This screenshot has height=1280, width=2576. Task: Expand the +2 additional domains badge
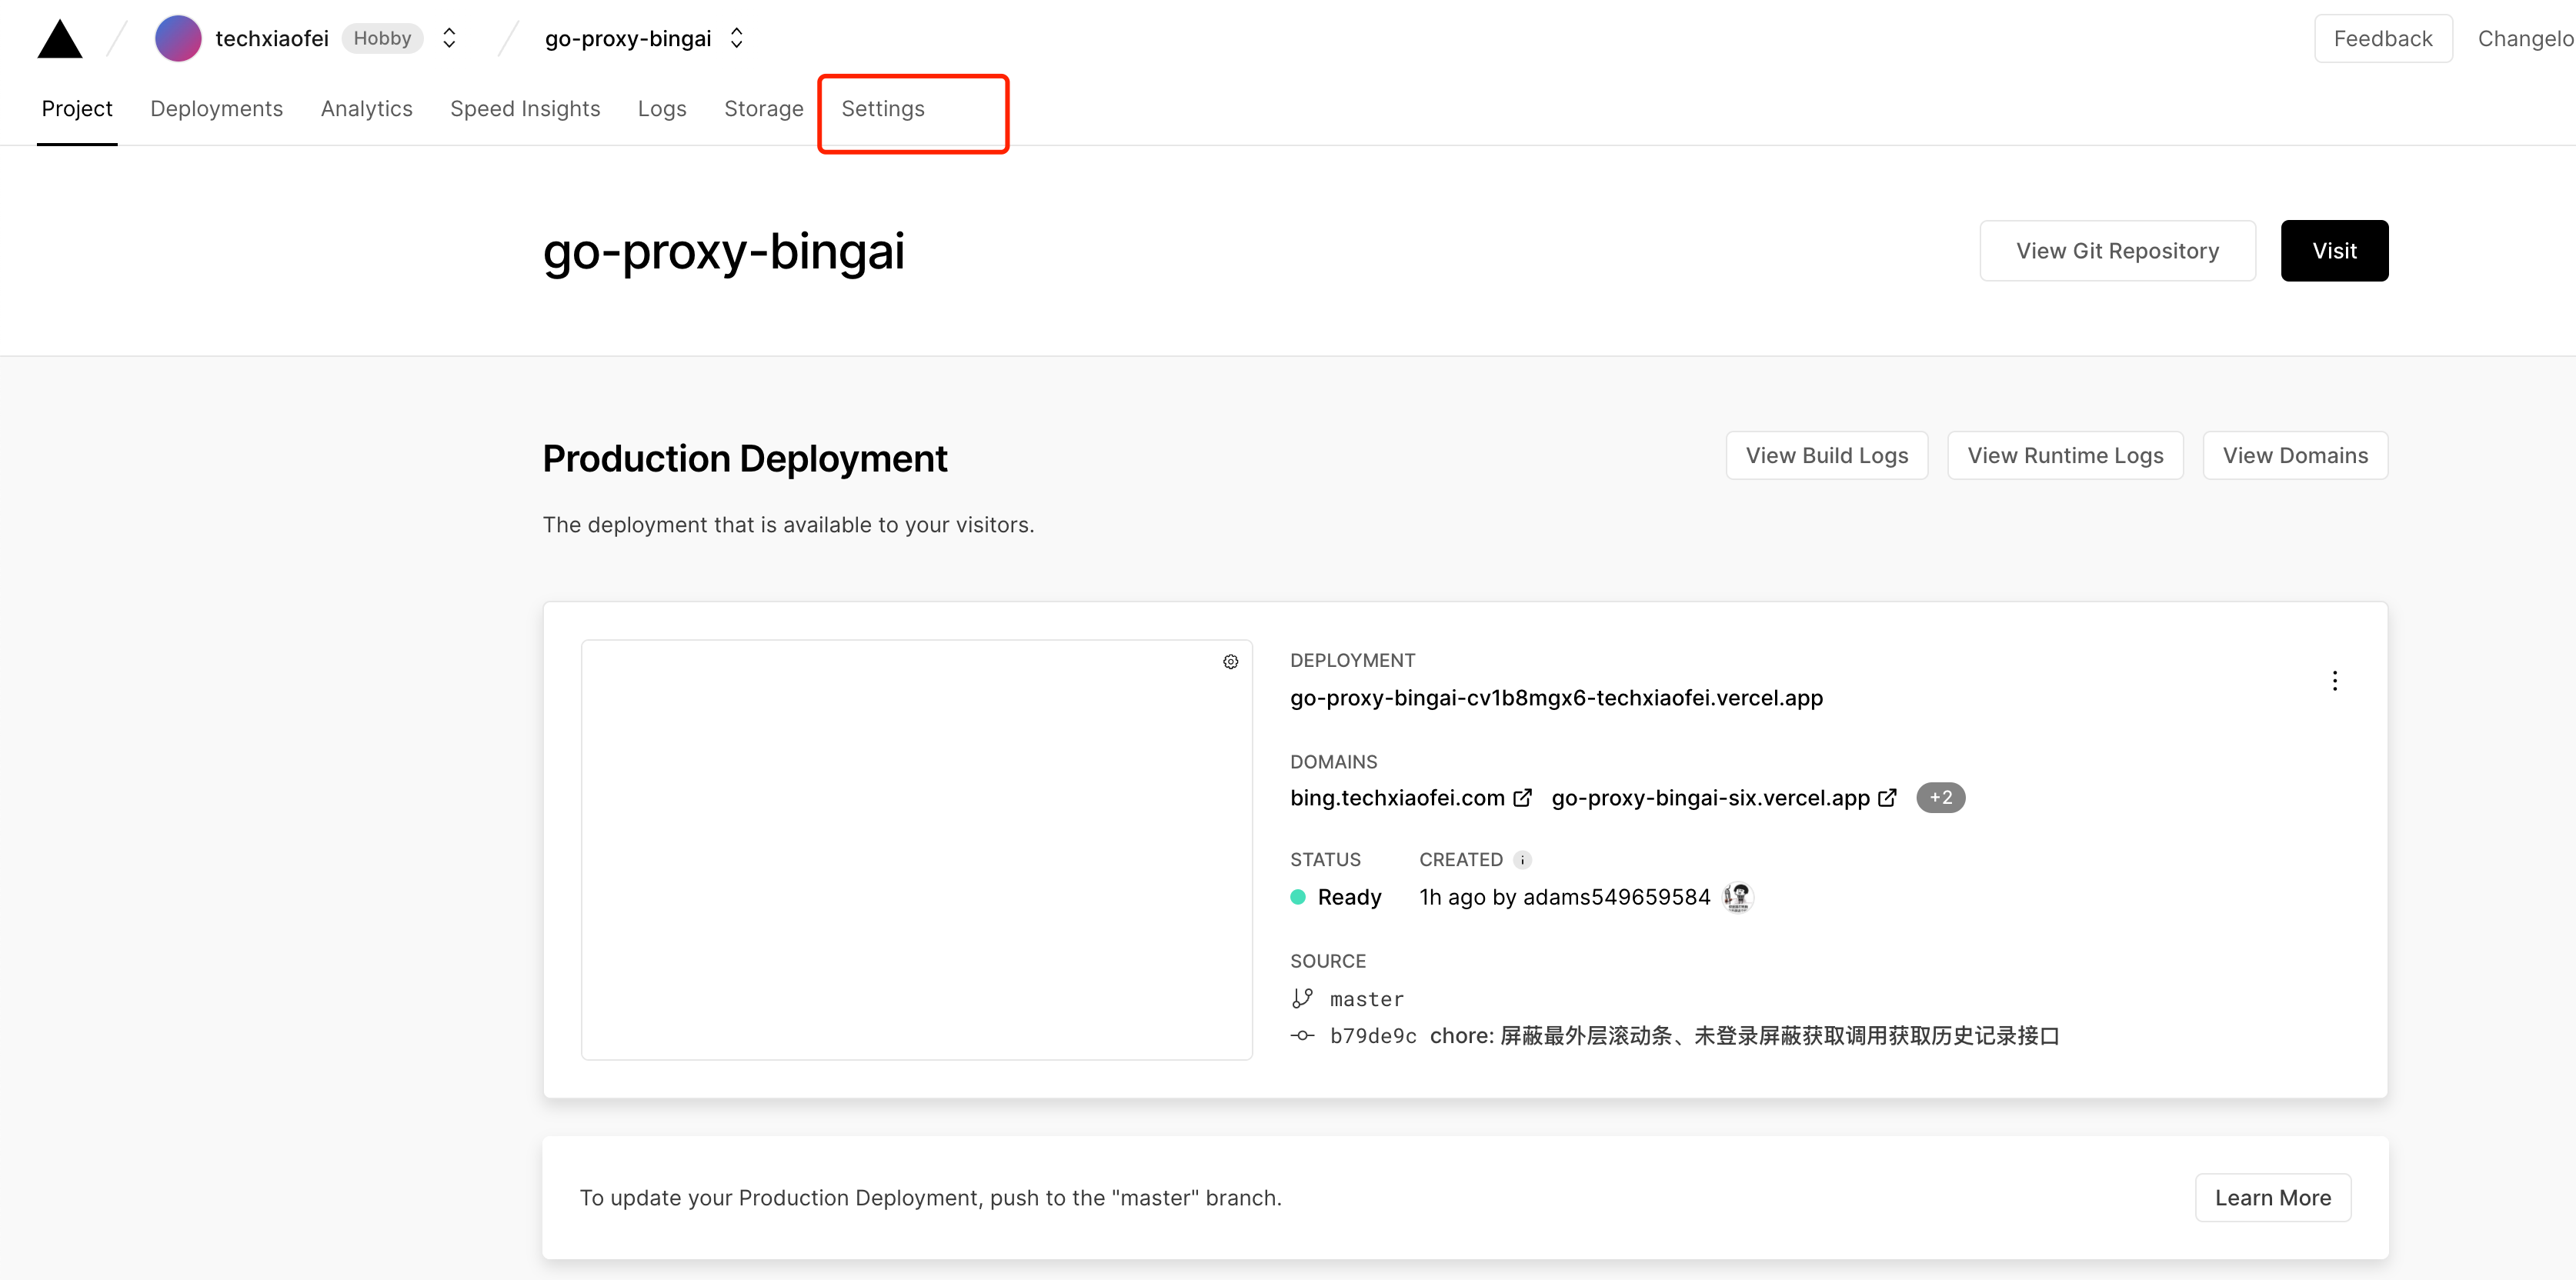[x=1939, y=797]
